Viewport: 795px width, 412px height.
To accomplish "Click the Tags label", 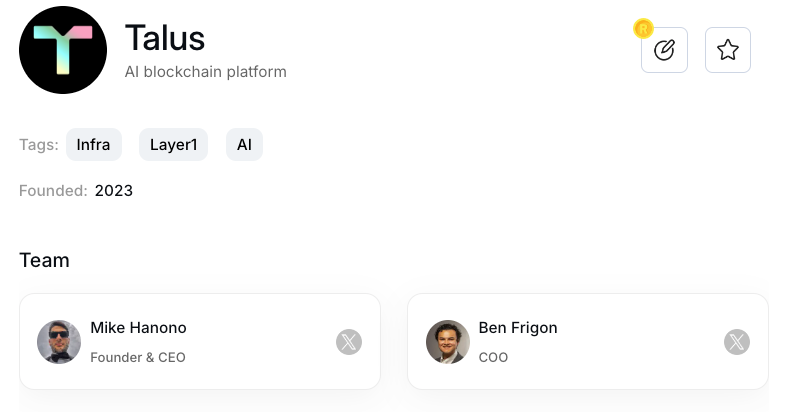I will [x=39, y=145].
